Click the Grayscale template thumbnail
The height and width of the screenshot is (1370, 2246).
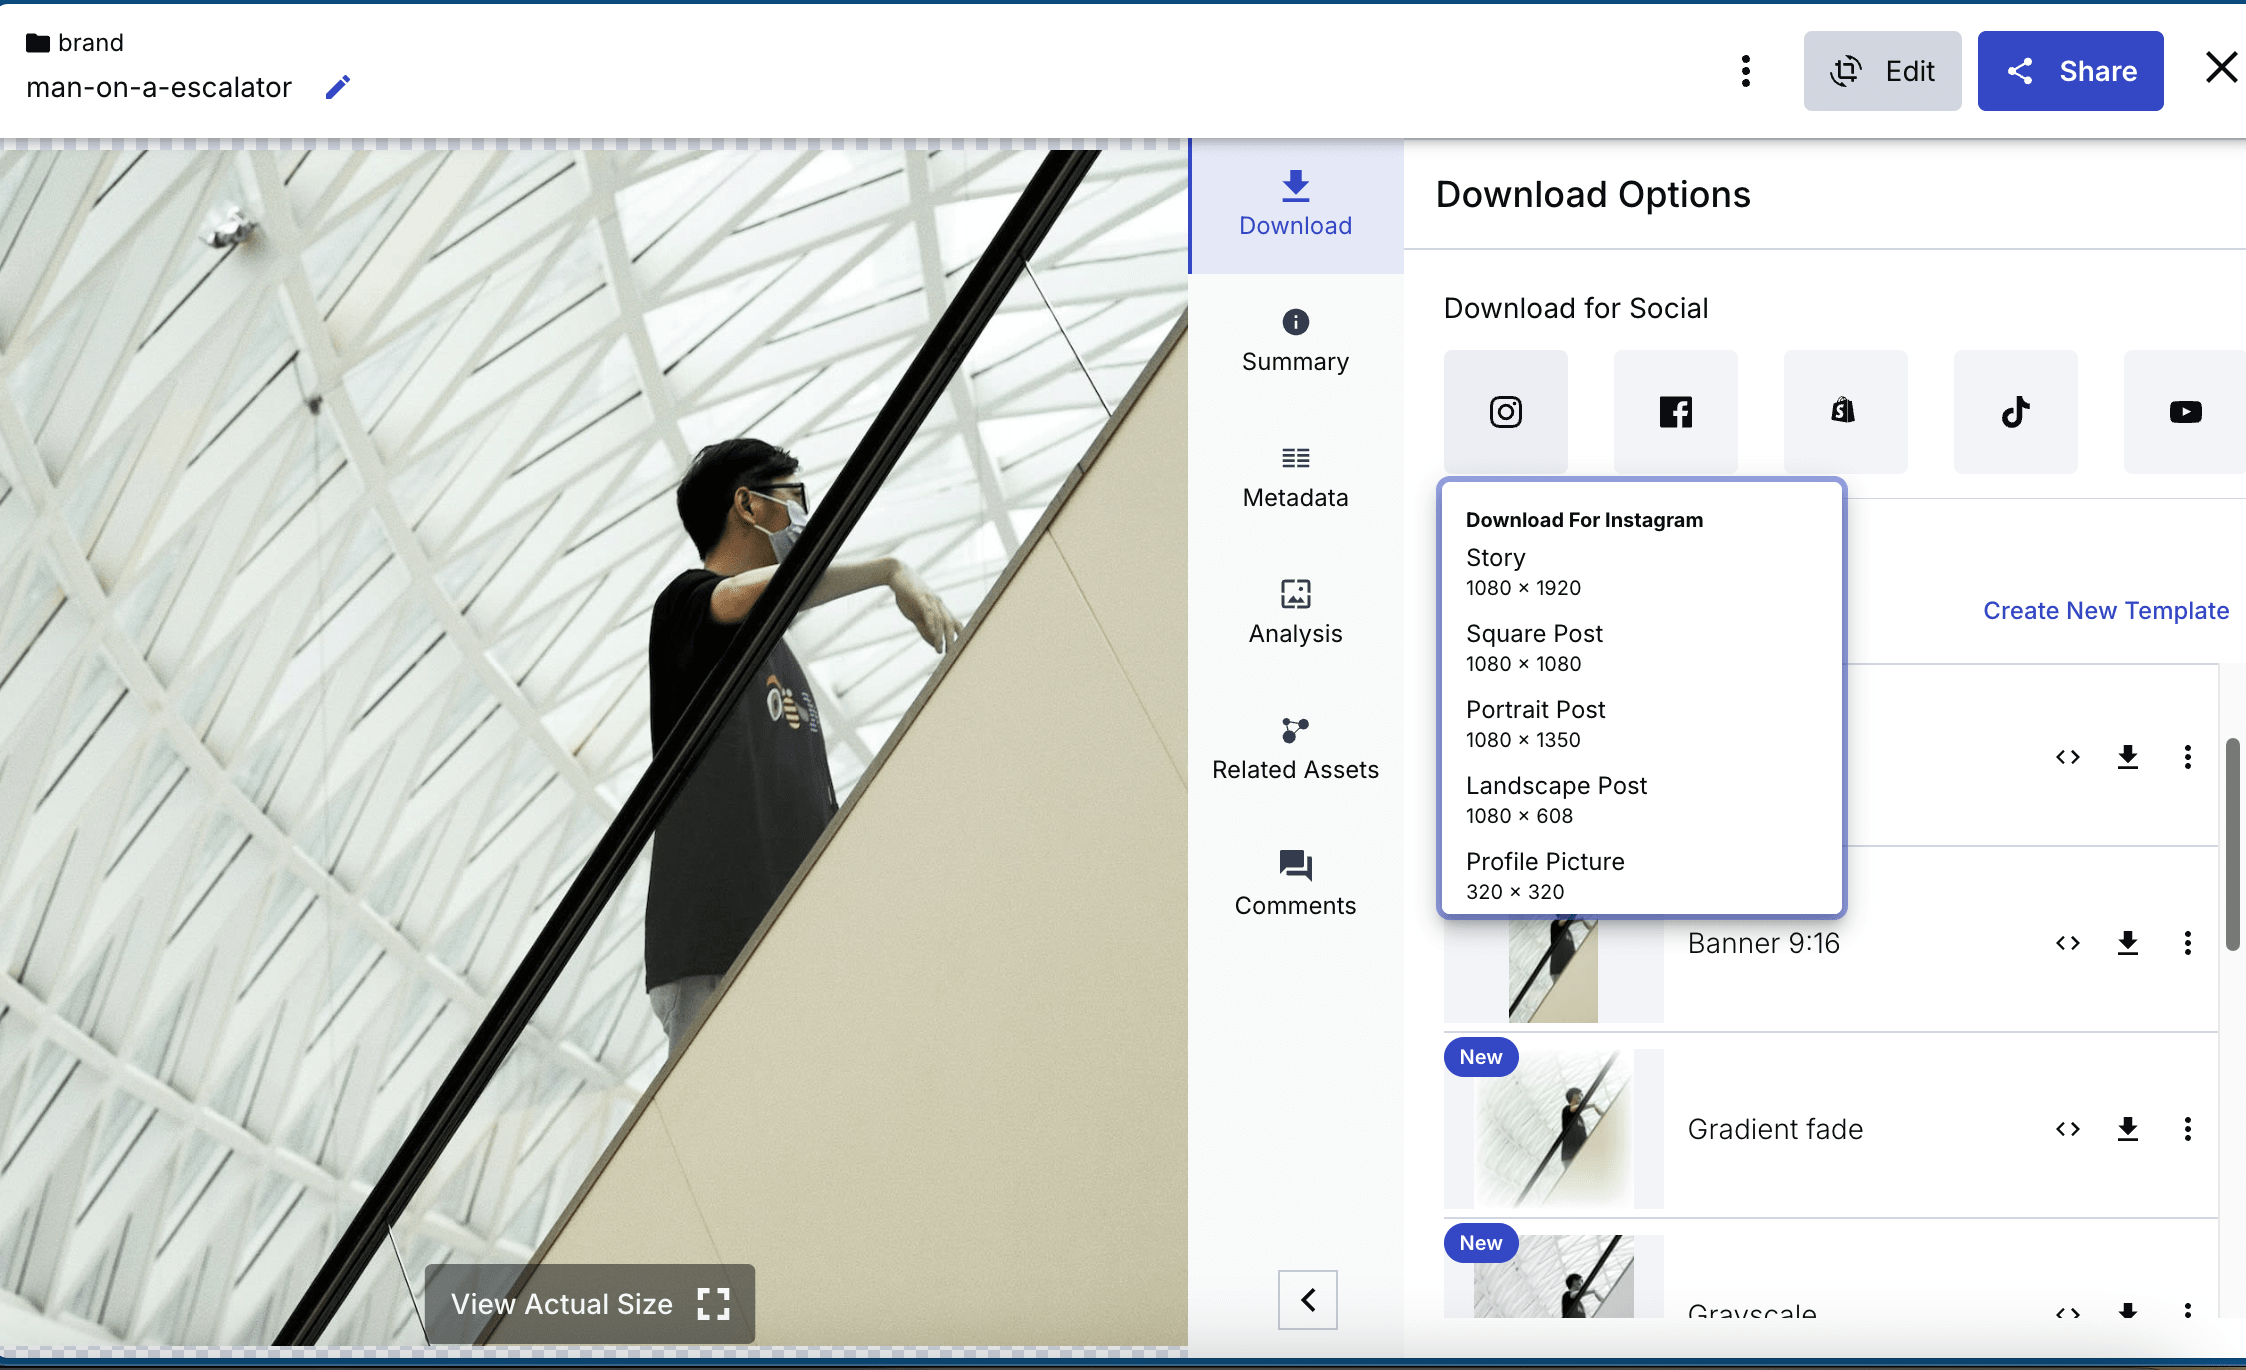[1554, 1276]
